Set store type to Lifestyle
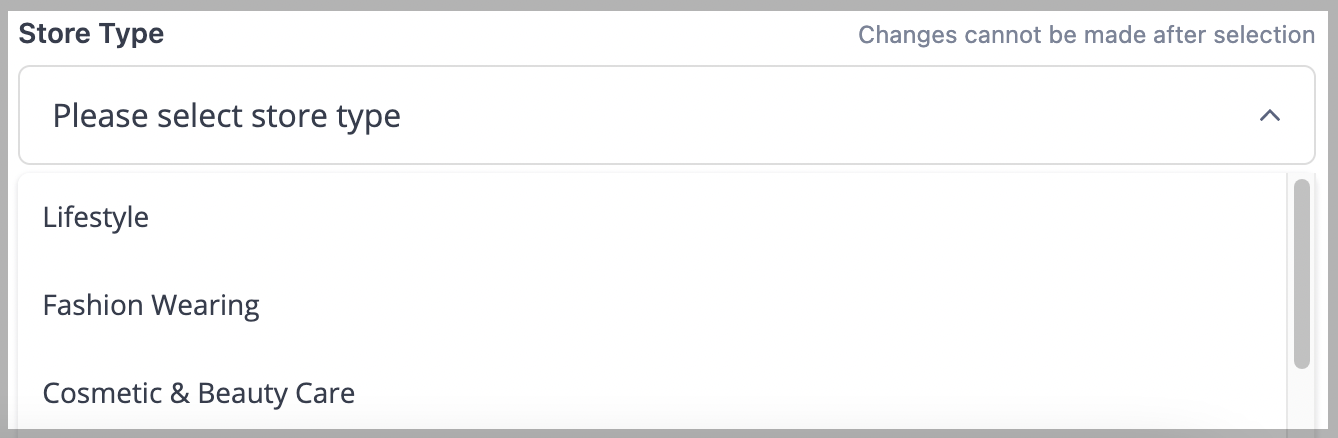Screen dimensions: 1338x438 point(652,217)
